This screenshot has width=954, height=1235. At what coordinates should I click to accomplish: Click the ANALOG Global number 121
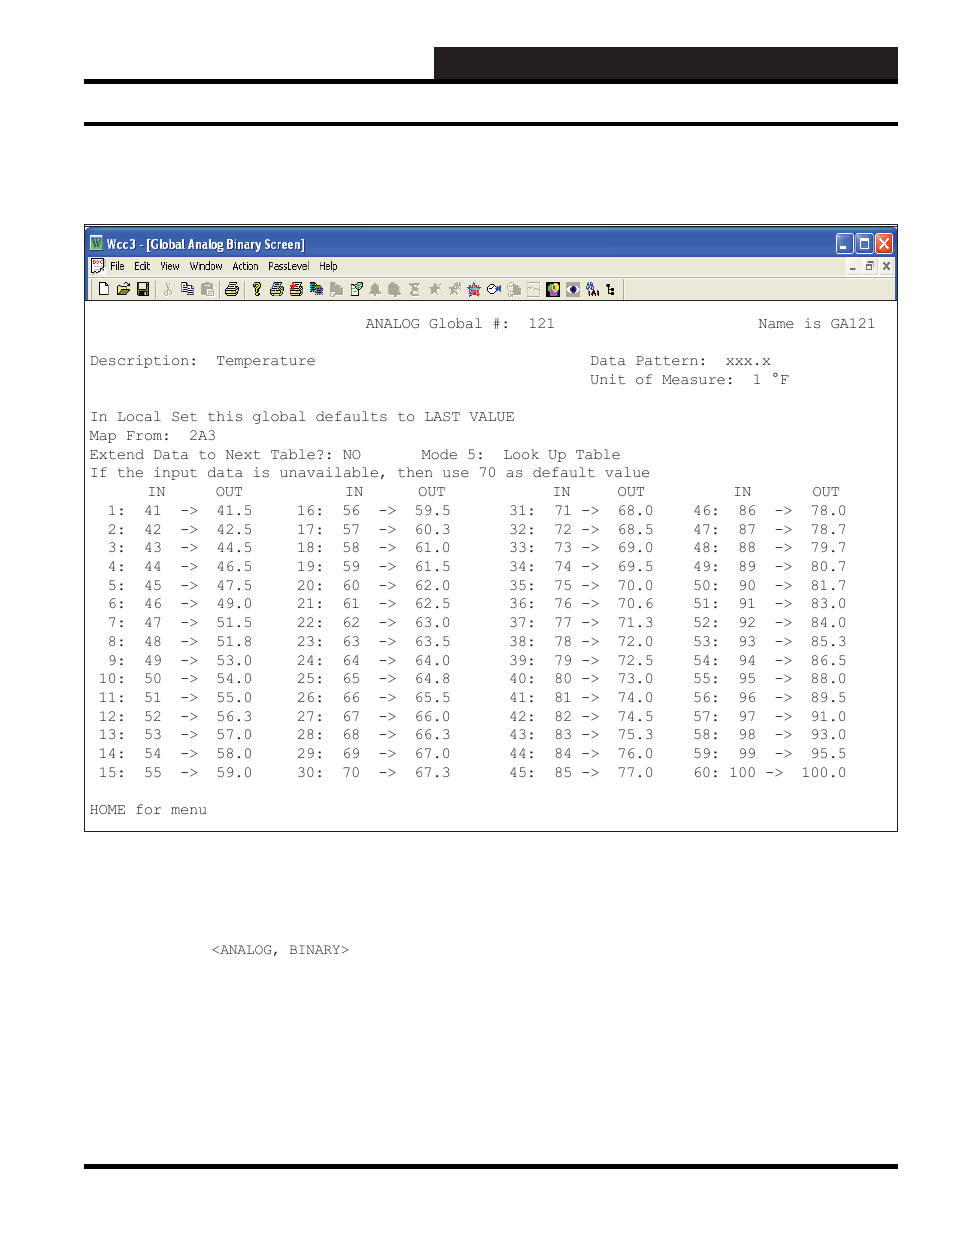pos(541,324)
